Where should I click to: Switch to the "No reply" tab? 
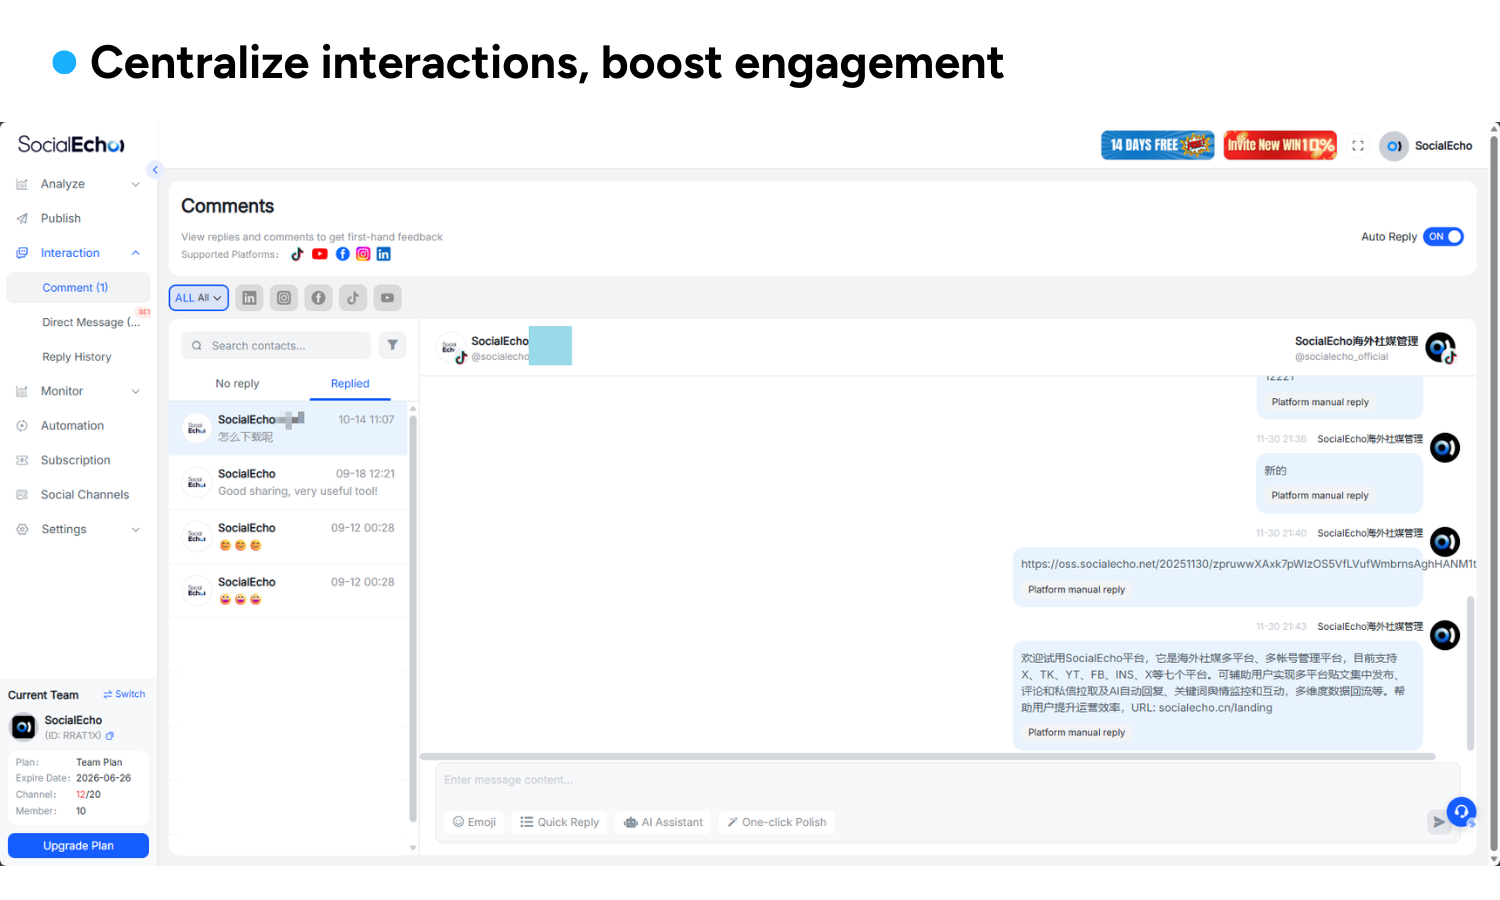[x=237, y=383]
